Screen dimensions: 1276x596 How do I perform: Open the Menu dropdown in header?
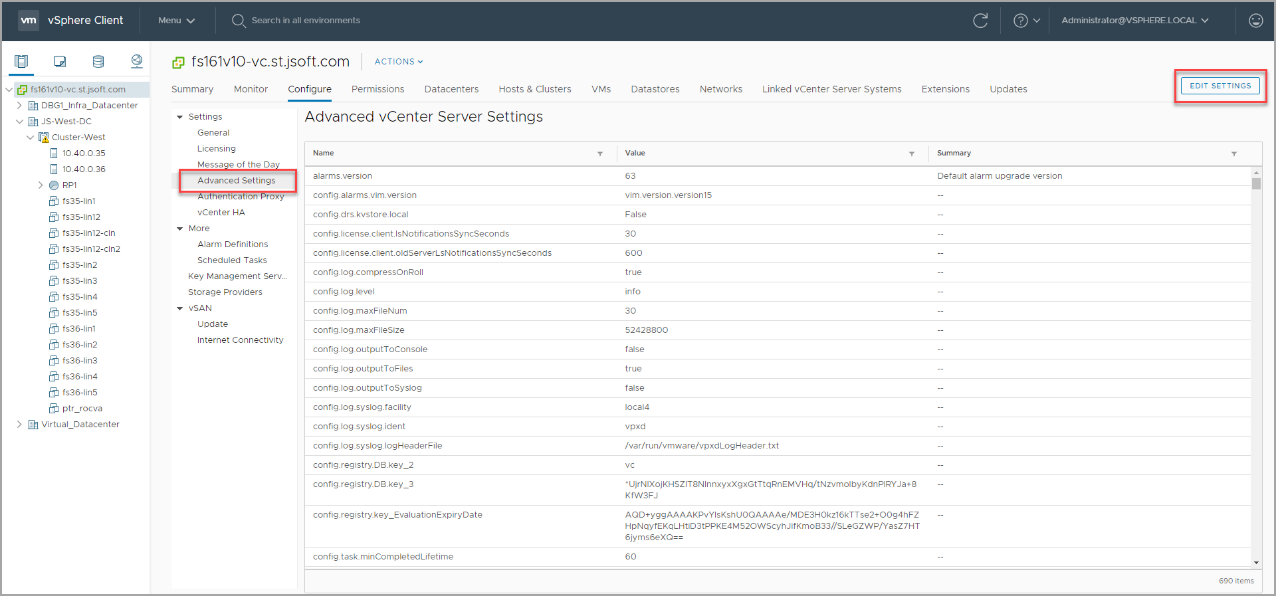[177, 20]
